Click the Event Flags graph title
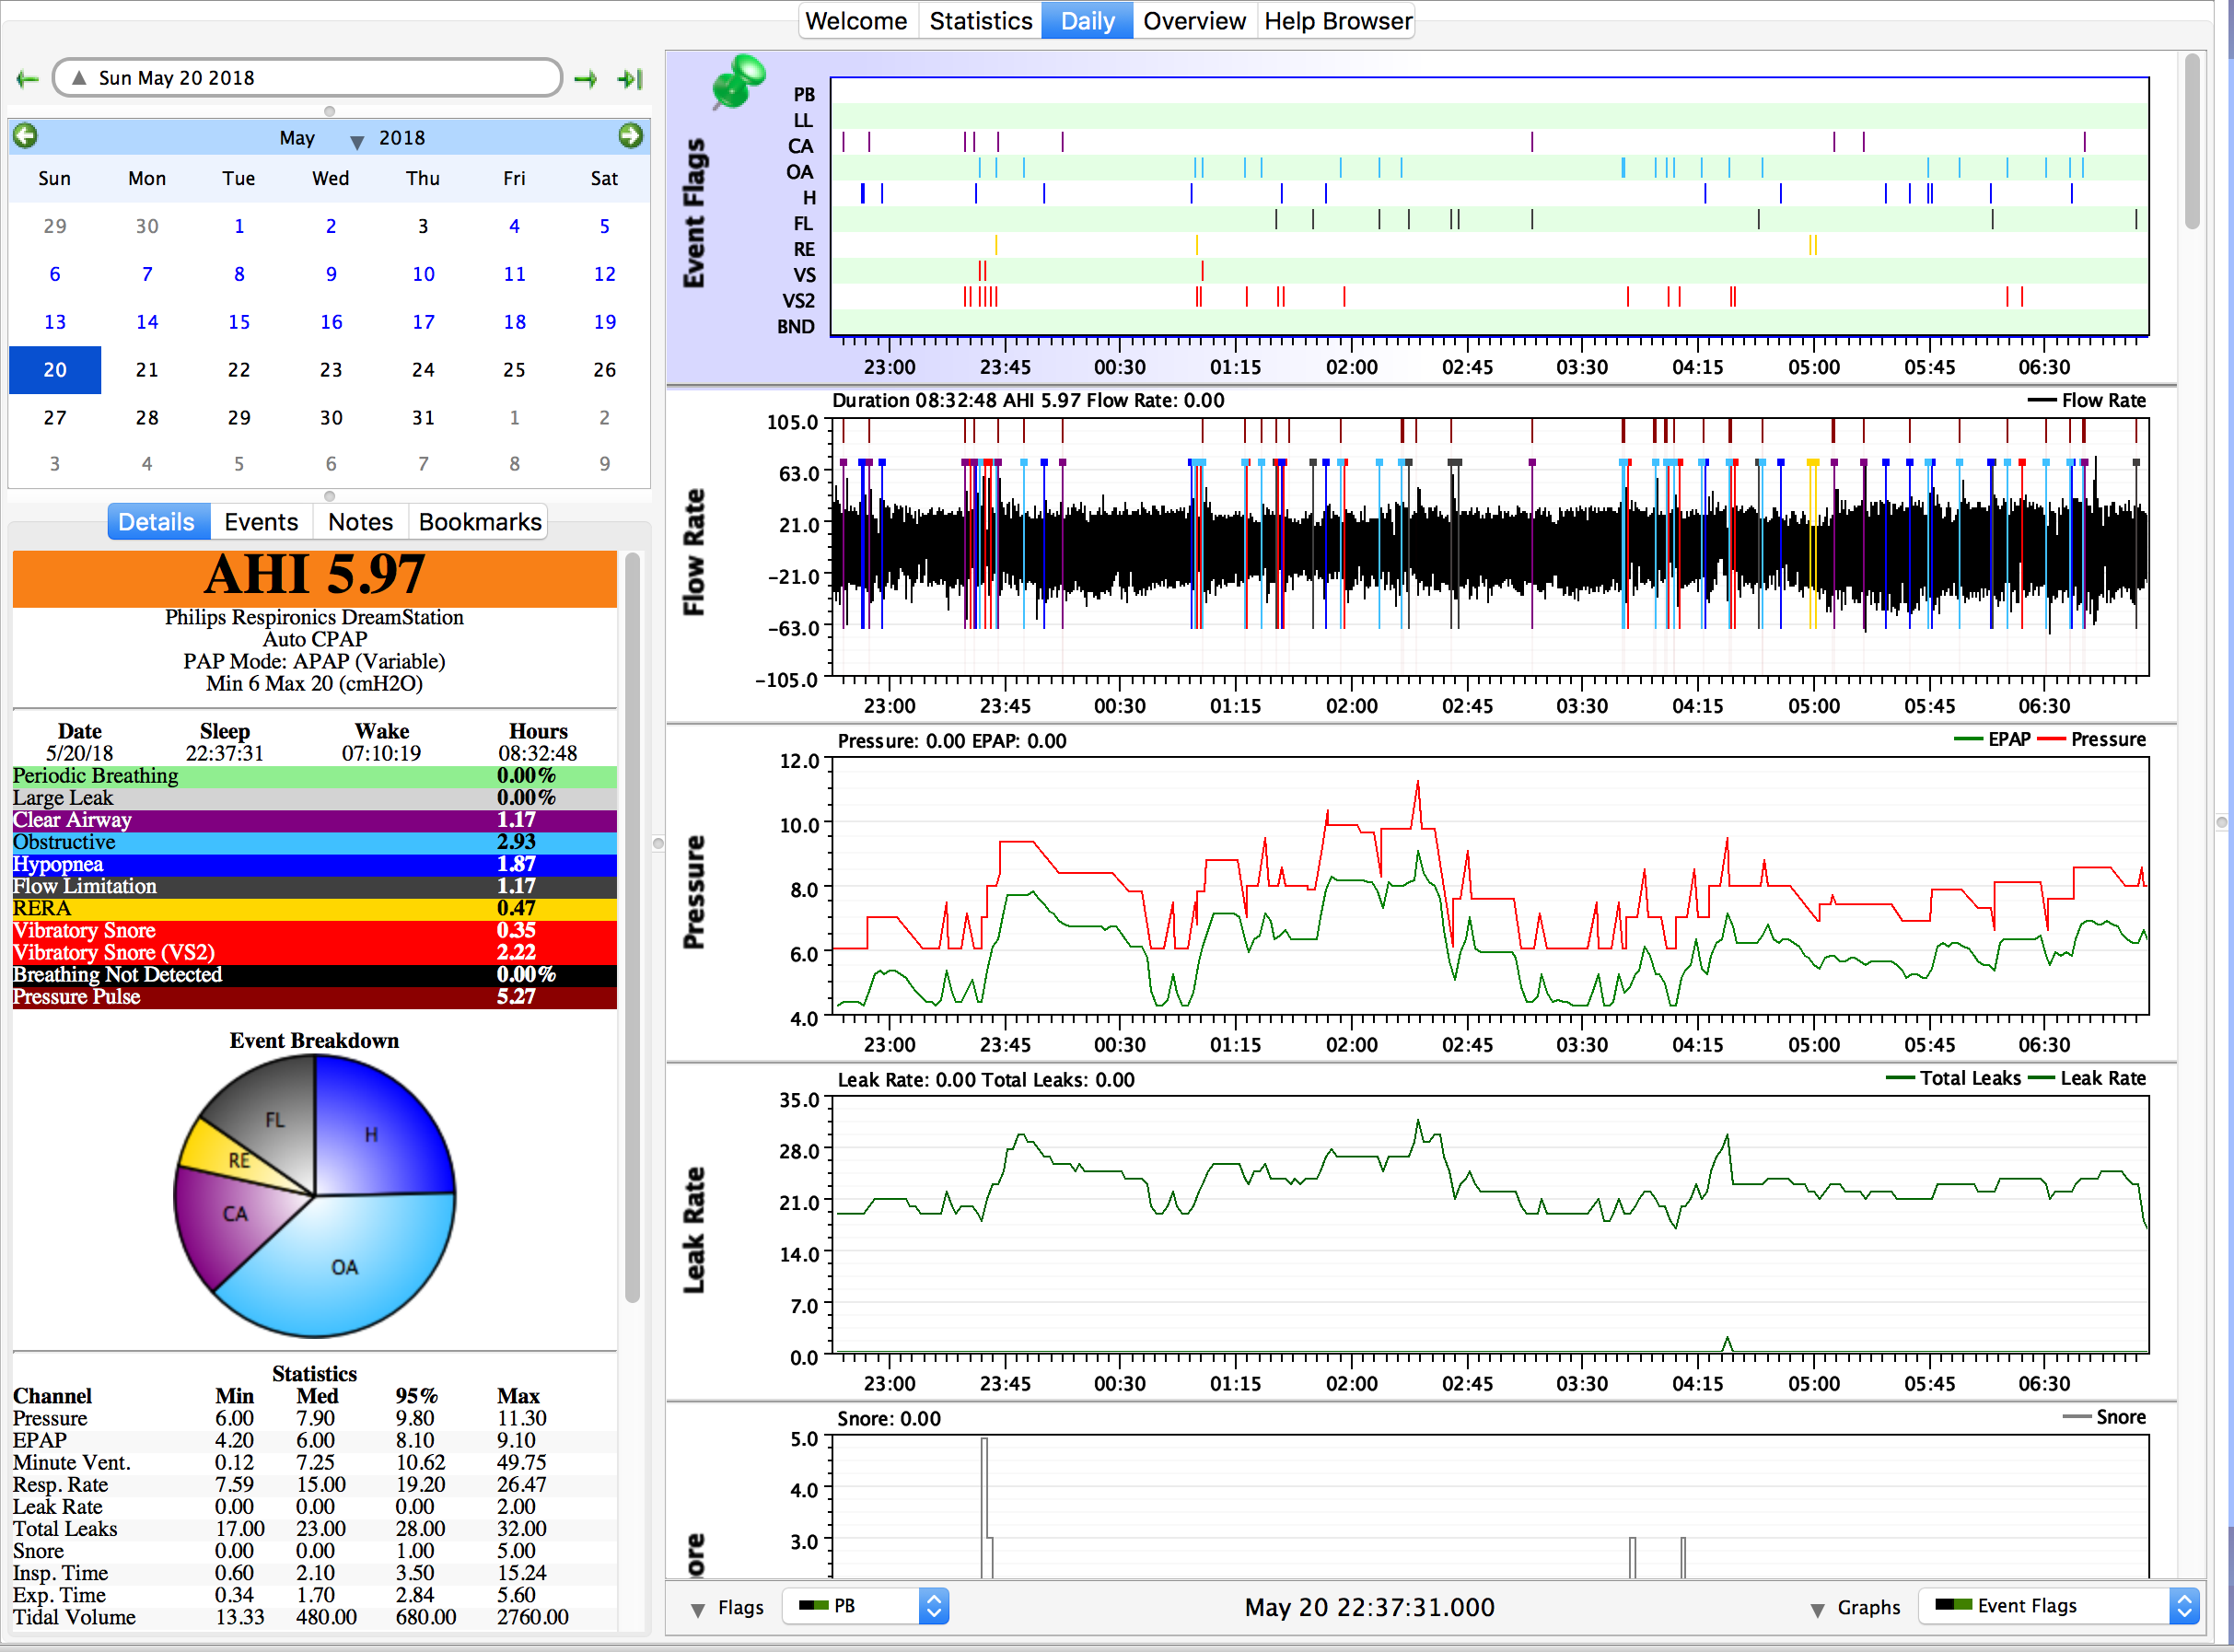The height and width of the screenshot is (1652, 2234). click(x=693, y=212)
